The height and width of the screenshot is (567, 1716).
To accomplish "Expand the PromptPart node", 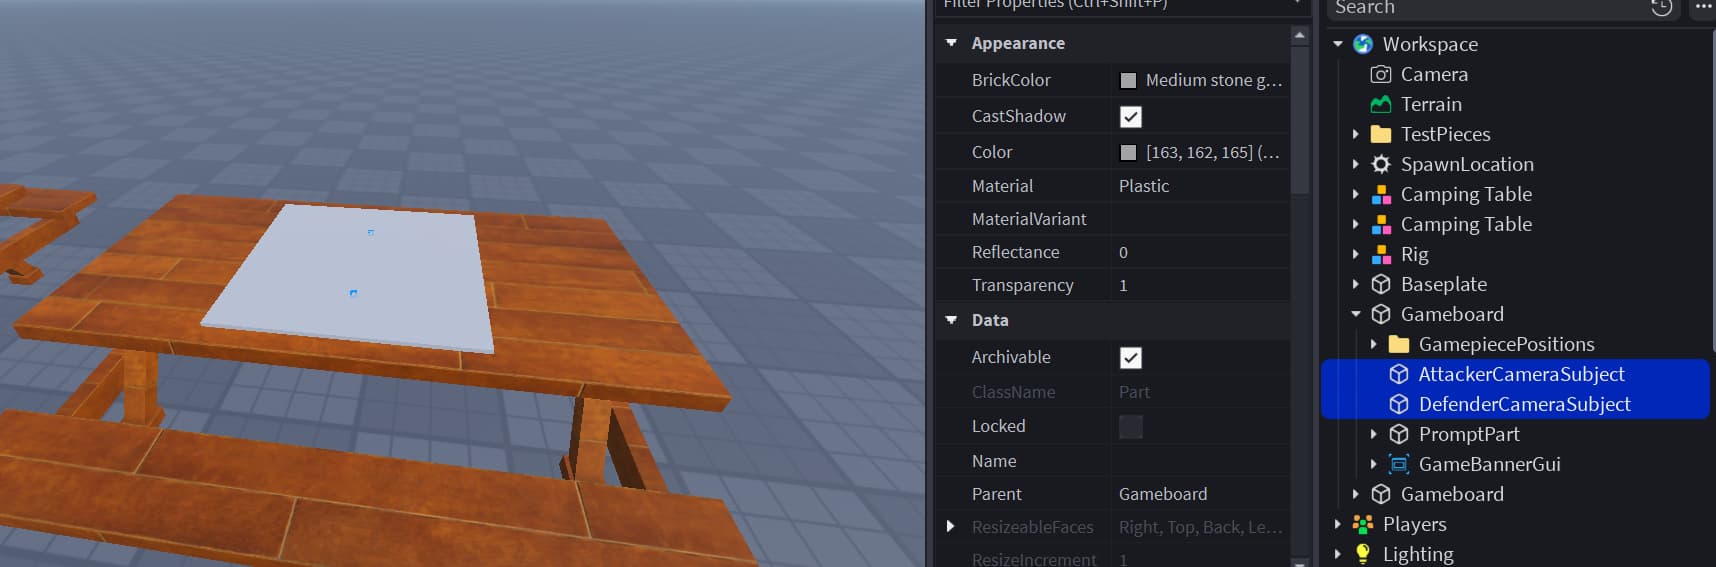I will point(1373,434).
